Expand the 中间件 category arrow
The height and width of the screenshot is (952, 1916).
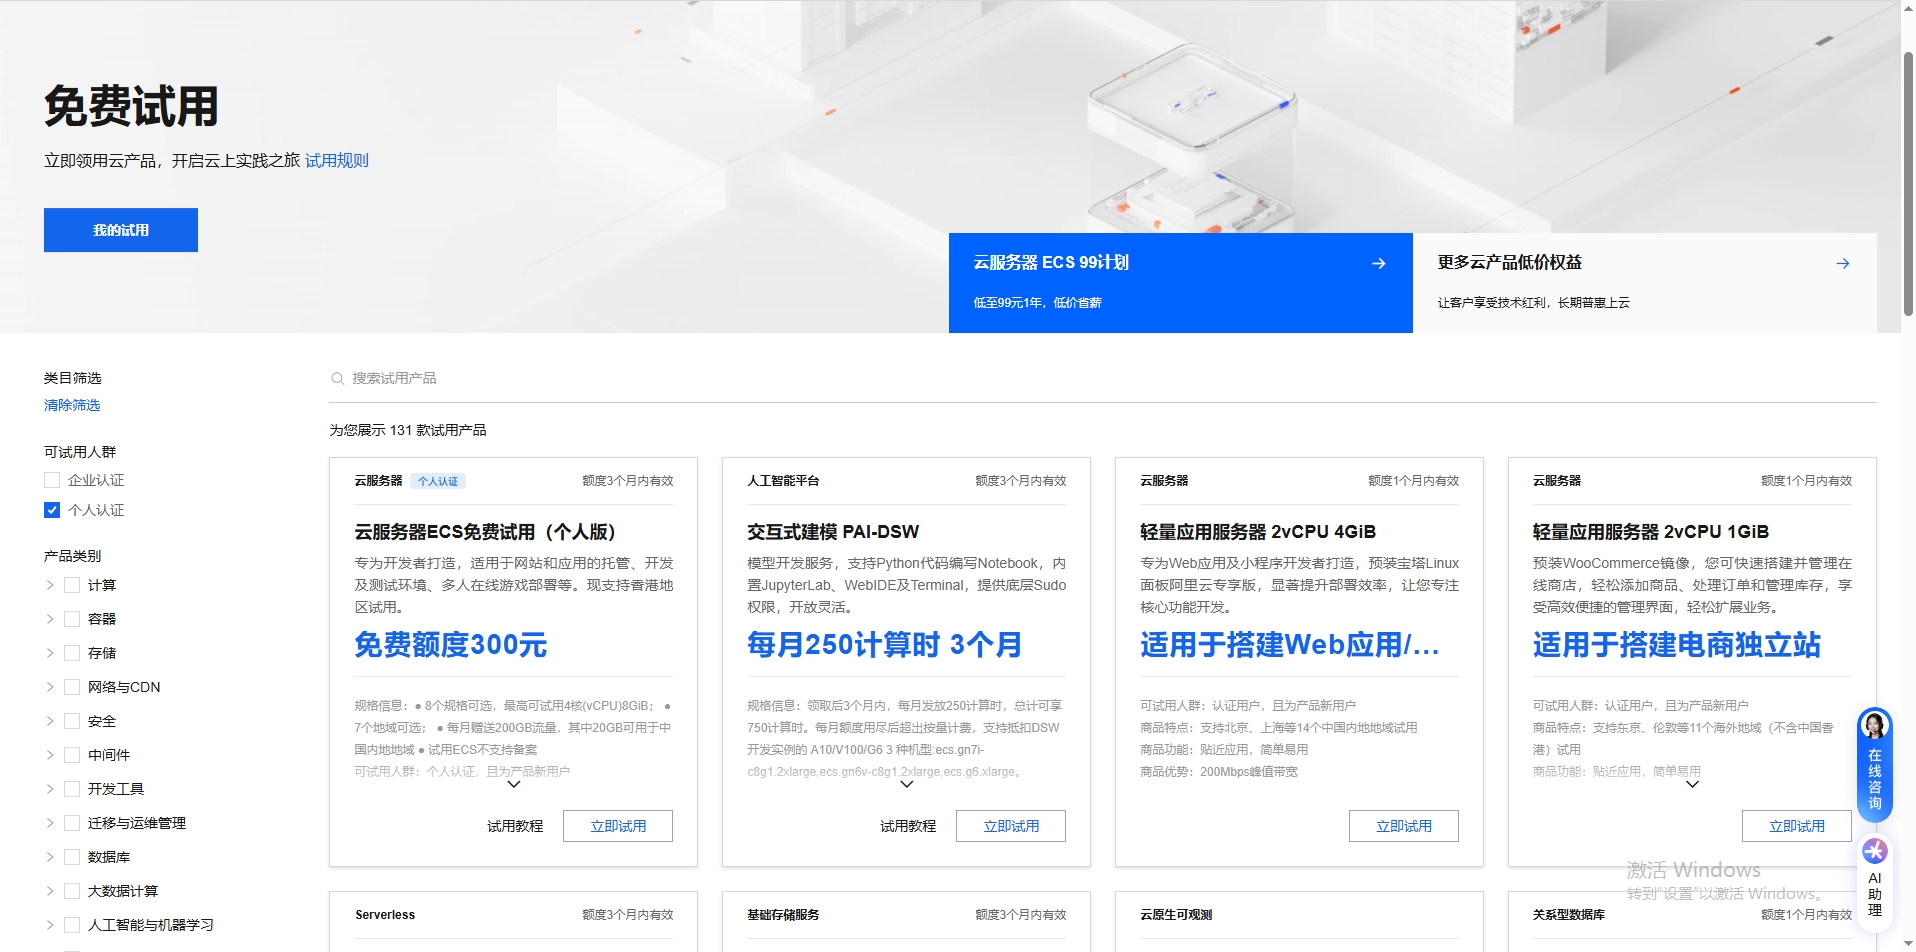point(50,755)
